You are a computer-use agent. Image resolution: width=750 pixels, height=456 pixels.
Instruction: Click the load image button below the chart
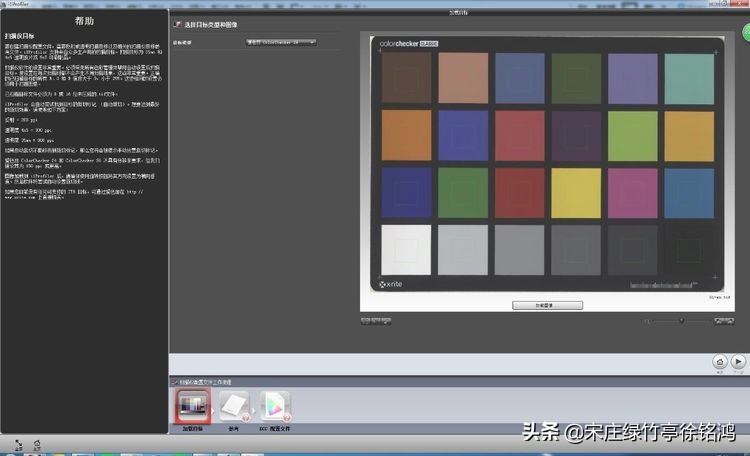547,305
